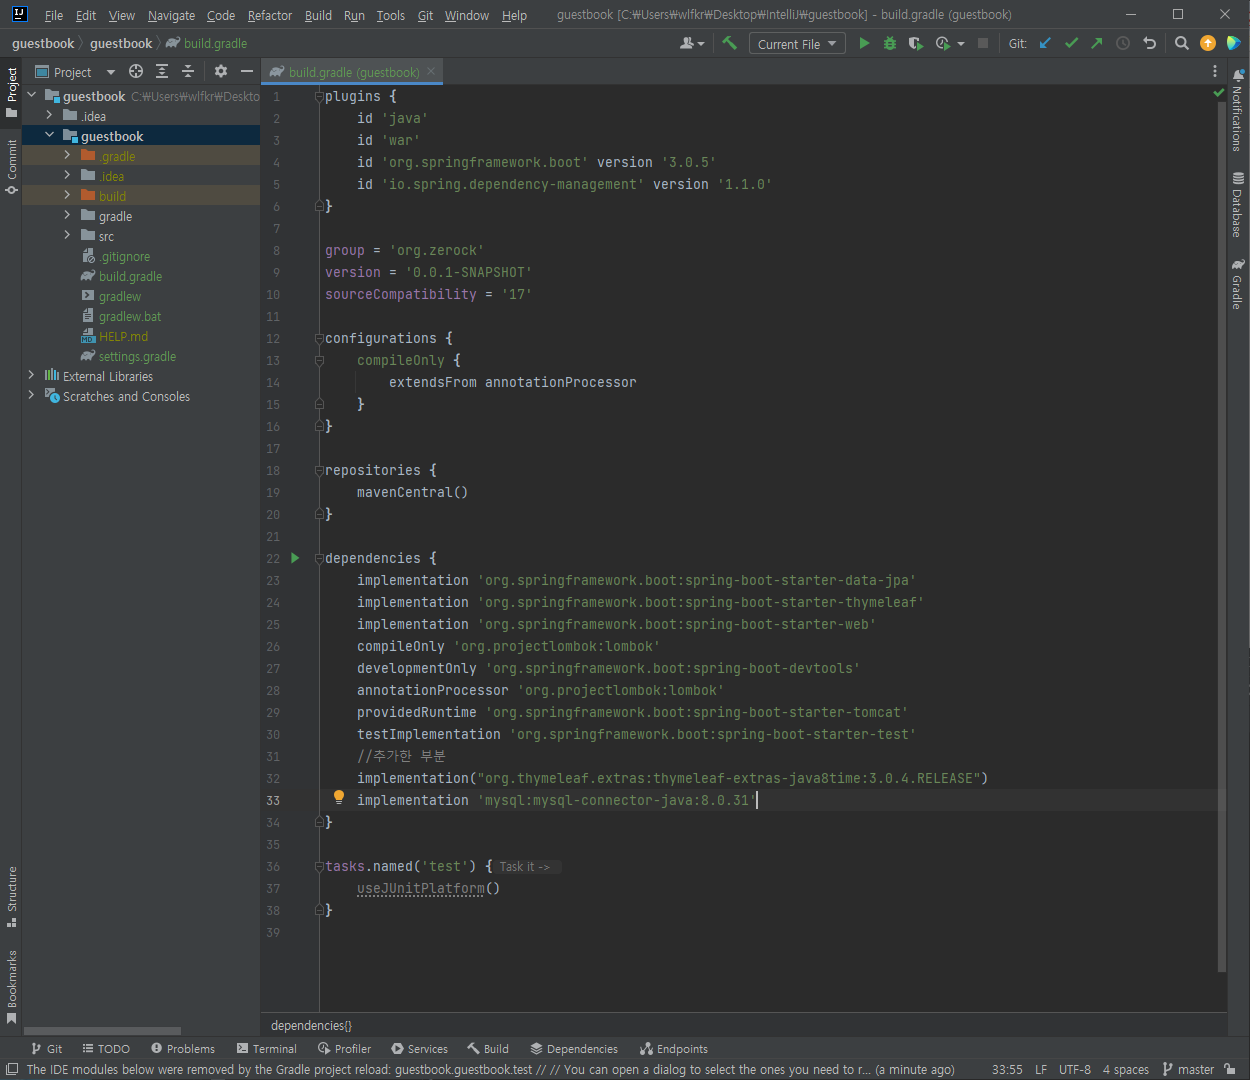Hide the Project panel with minus icon
Image resolution: width=1250 pixels, height=1080 pixels.
click(247, 71)
